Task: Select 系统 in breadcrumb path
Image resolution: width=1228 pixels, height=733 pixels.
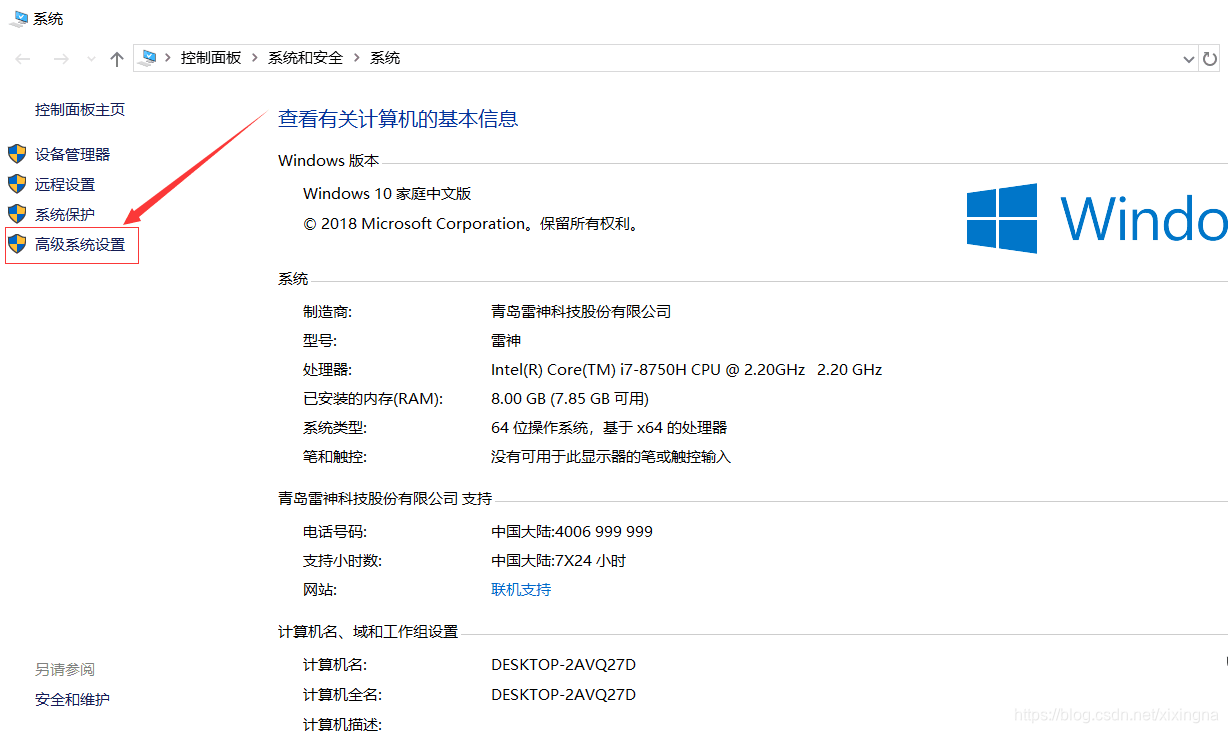Action: coord(385,58)
